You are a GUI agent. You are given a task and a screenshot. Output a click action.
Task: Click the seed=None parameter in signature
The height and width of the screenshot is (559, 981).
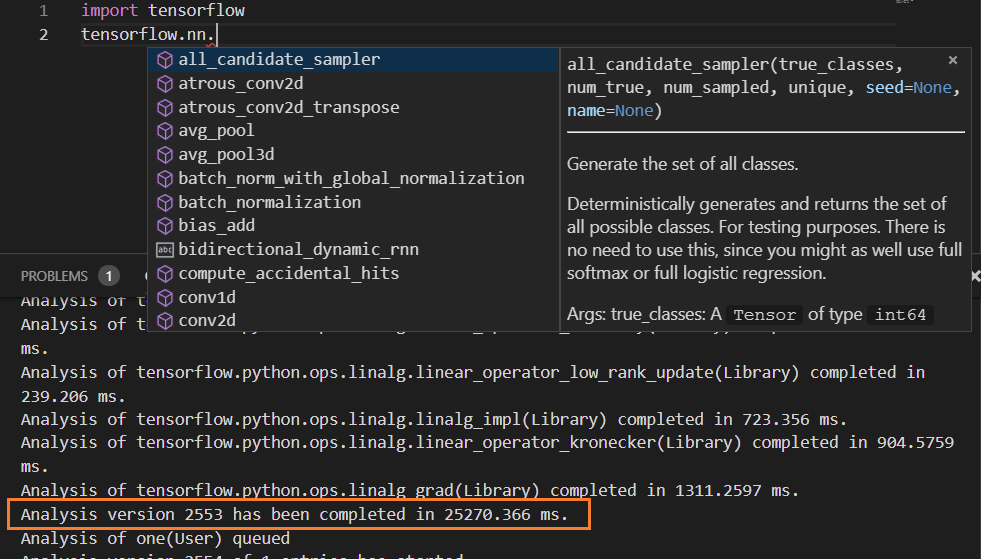tap(908, 88)
